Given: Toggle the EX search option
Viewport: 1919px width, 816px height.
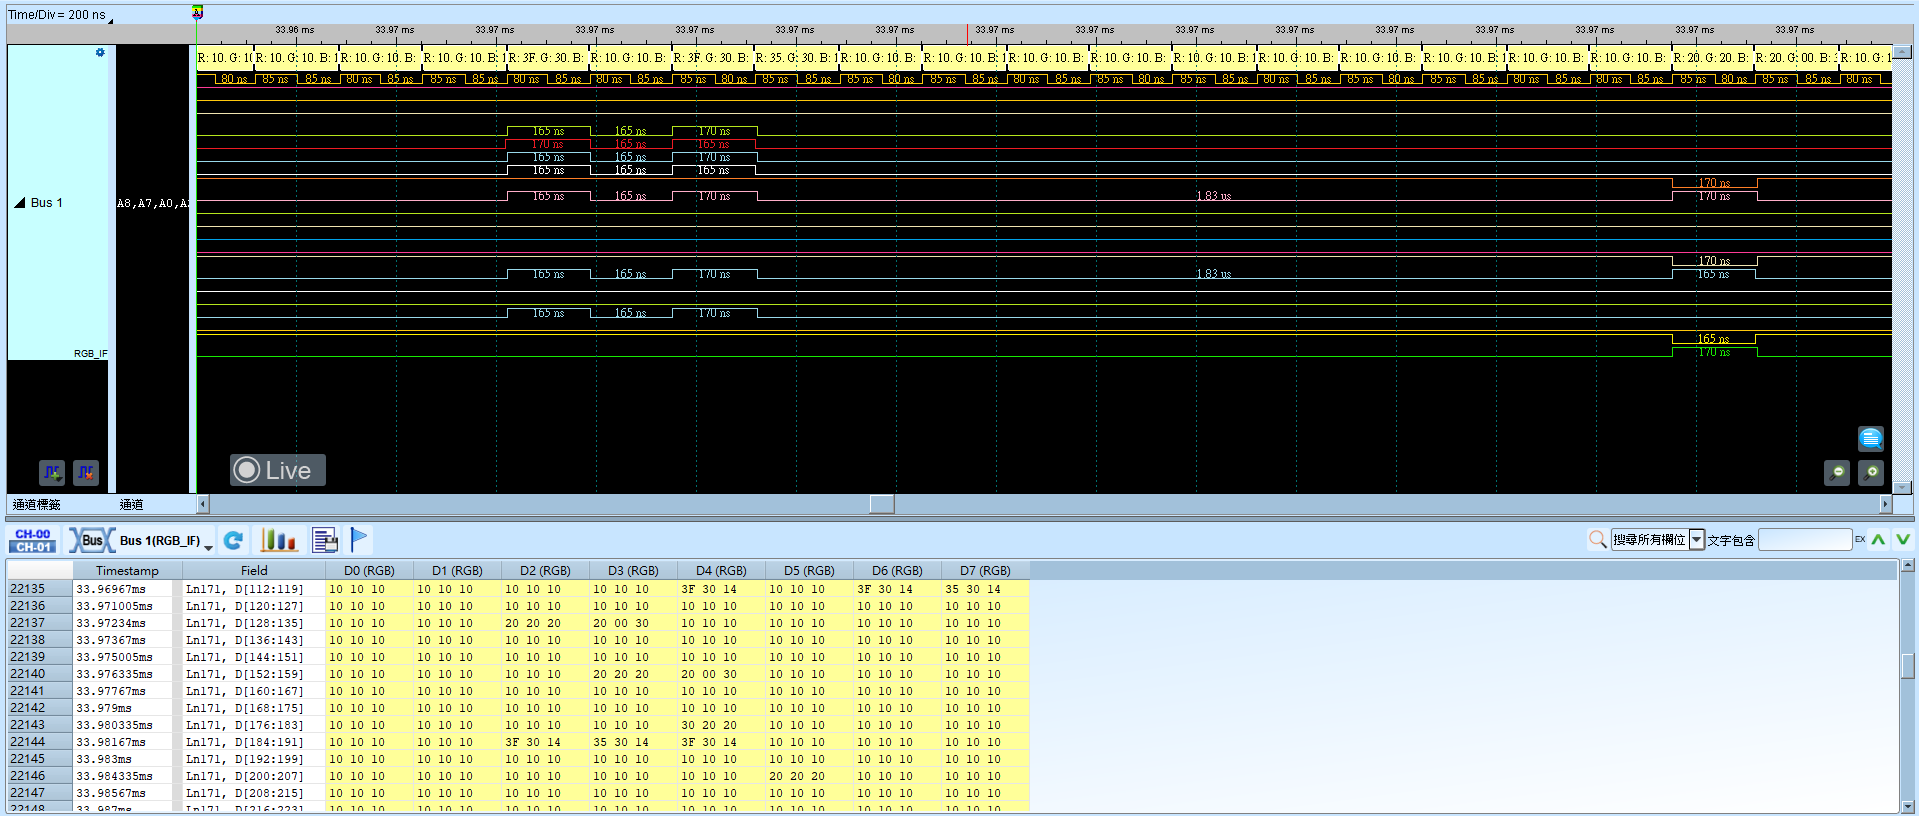Looking at the screenshot, I should click(x=1860, y=540).
